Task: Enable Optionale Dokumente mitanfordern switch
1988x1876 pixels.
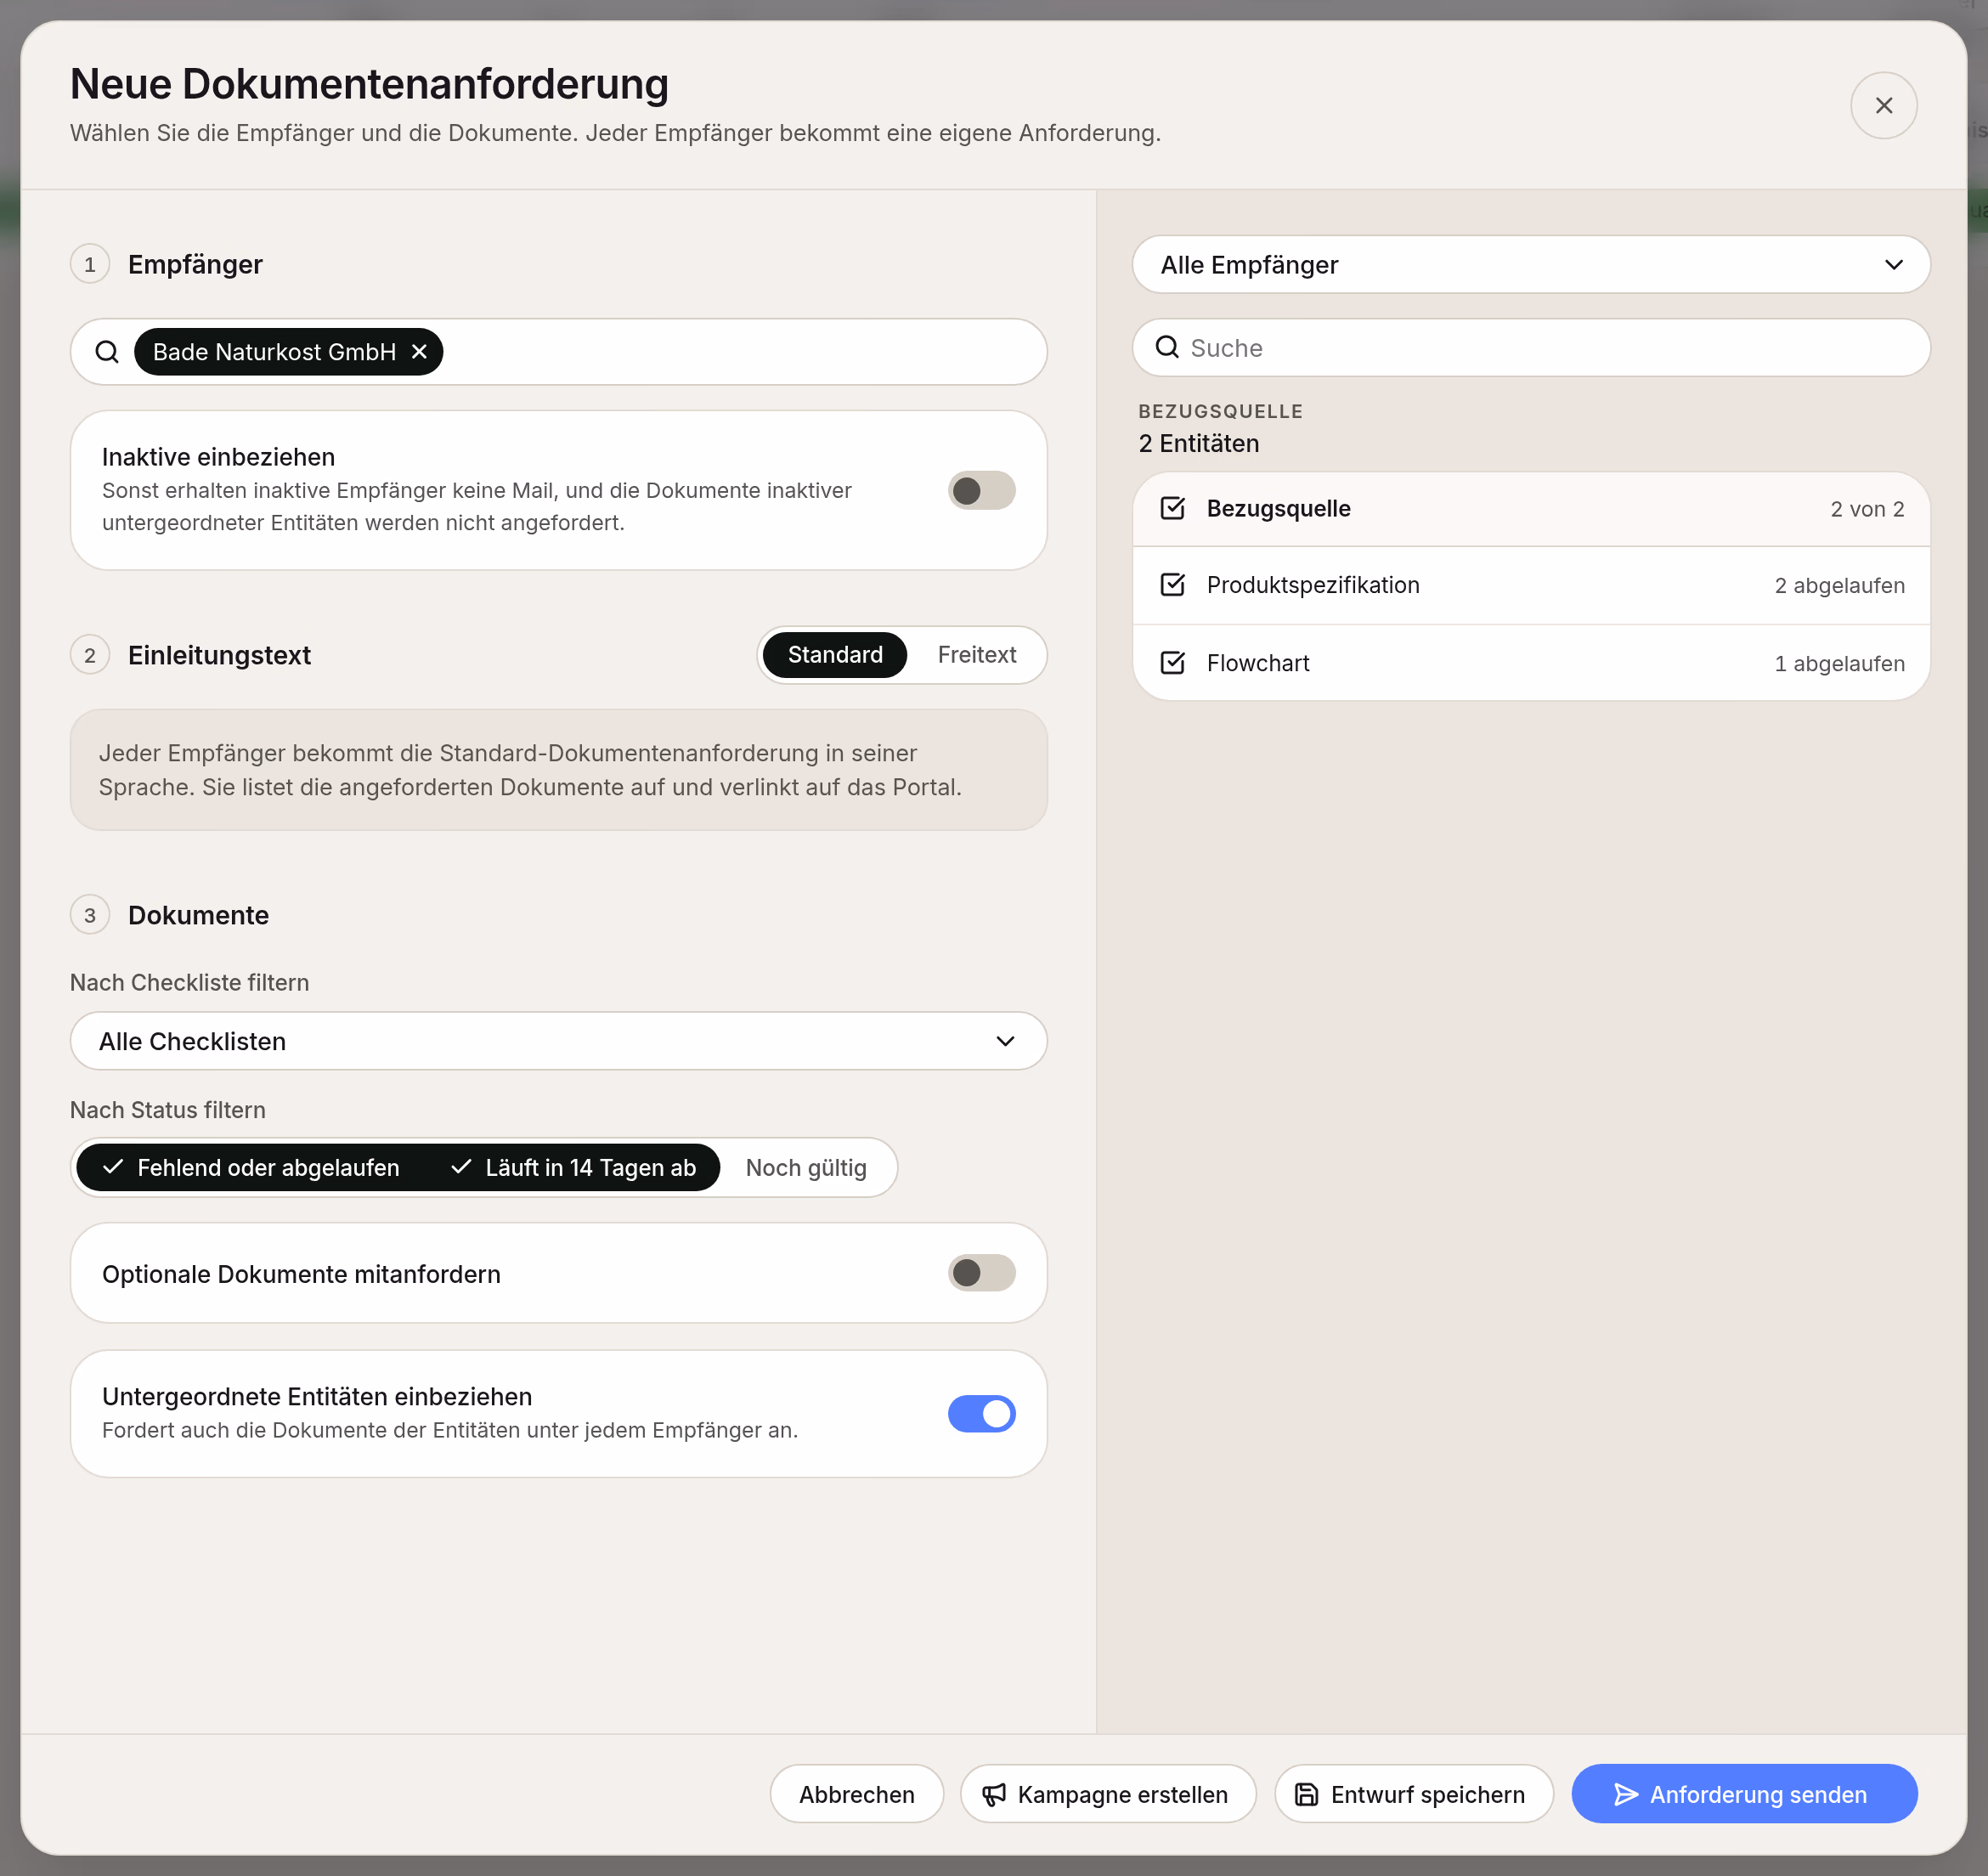Action: point(981,1272)
